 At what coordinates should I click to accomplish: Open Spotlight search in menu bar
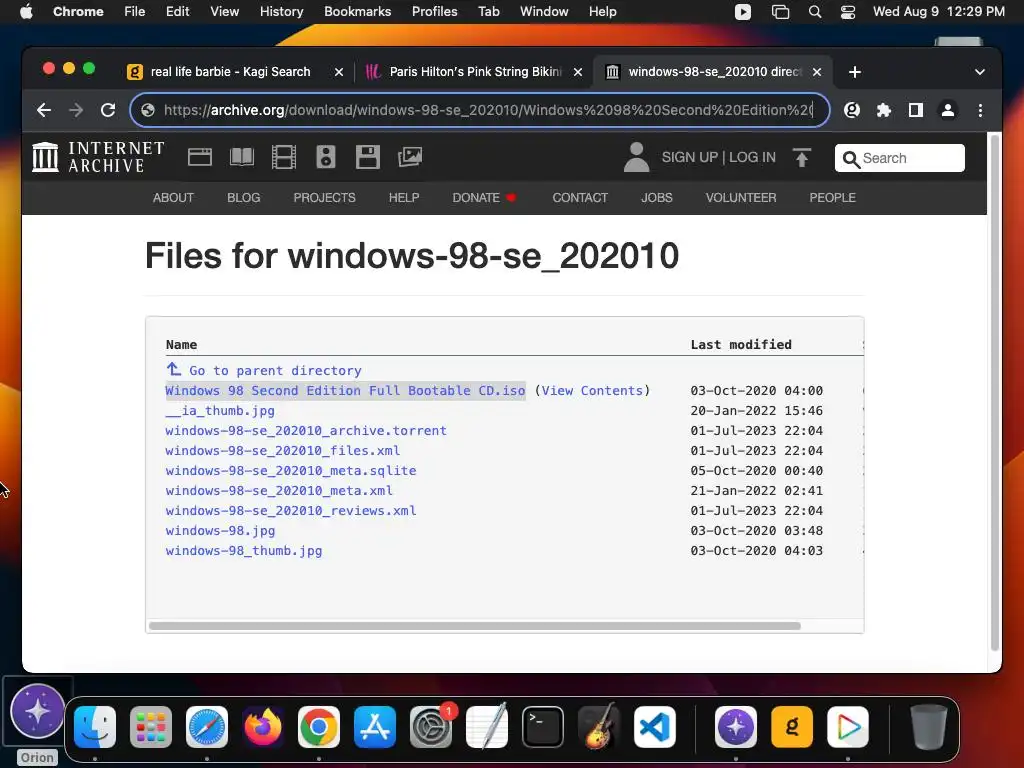pos(814,12)
